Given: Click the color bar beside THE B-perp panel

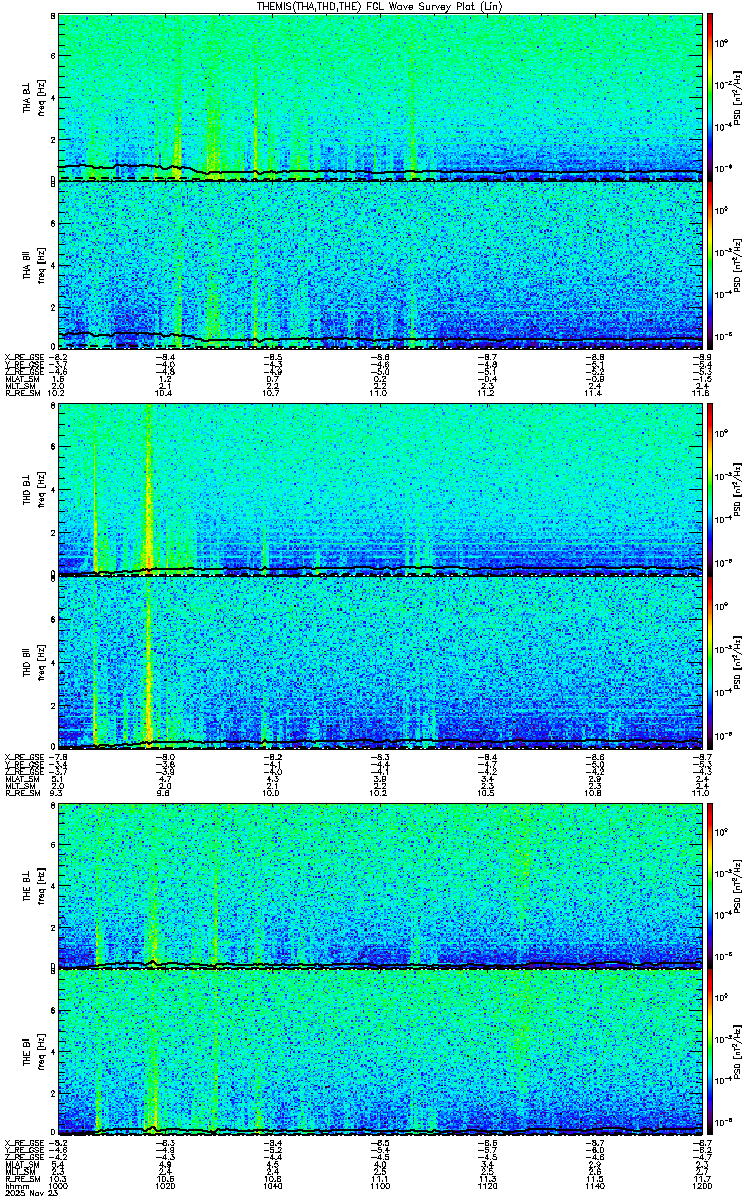Looking at the screenshot, I should (x=710, y=885).
